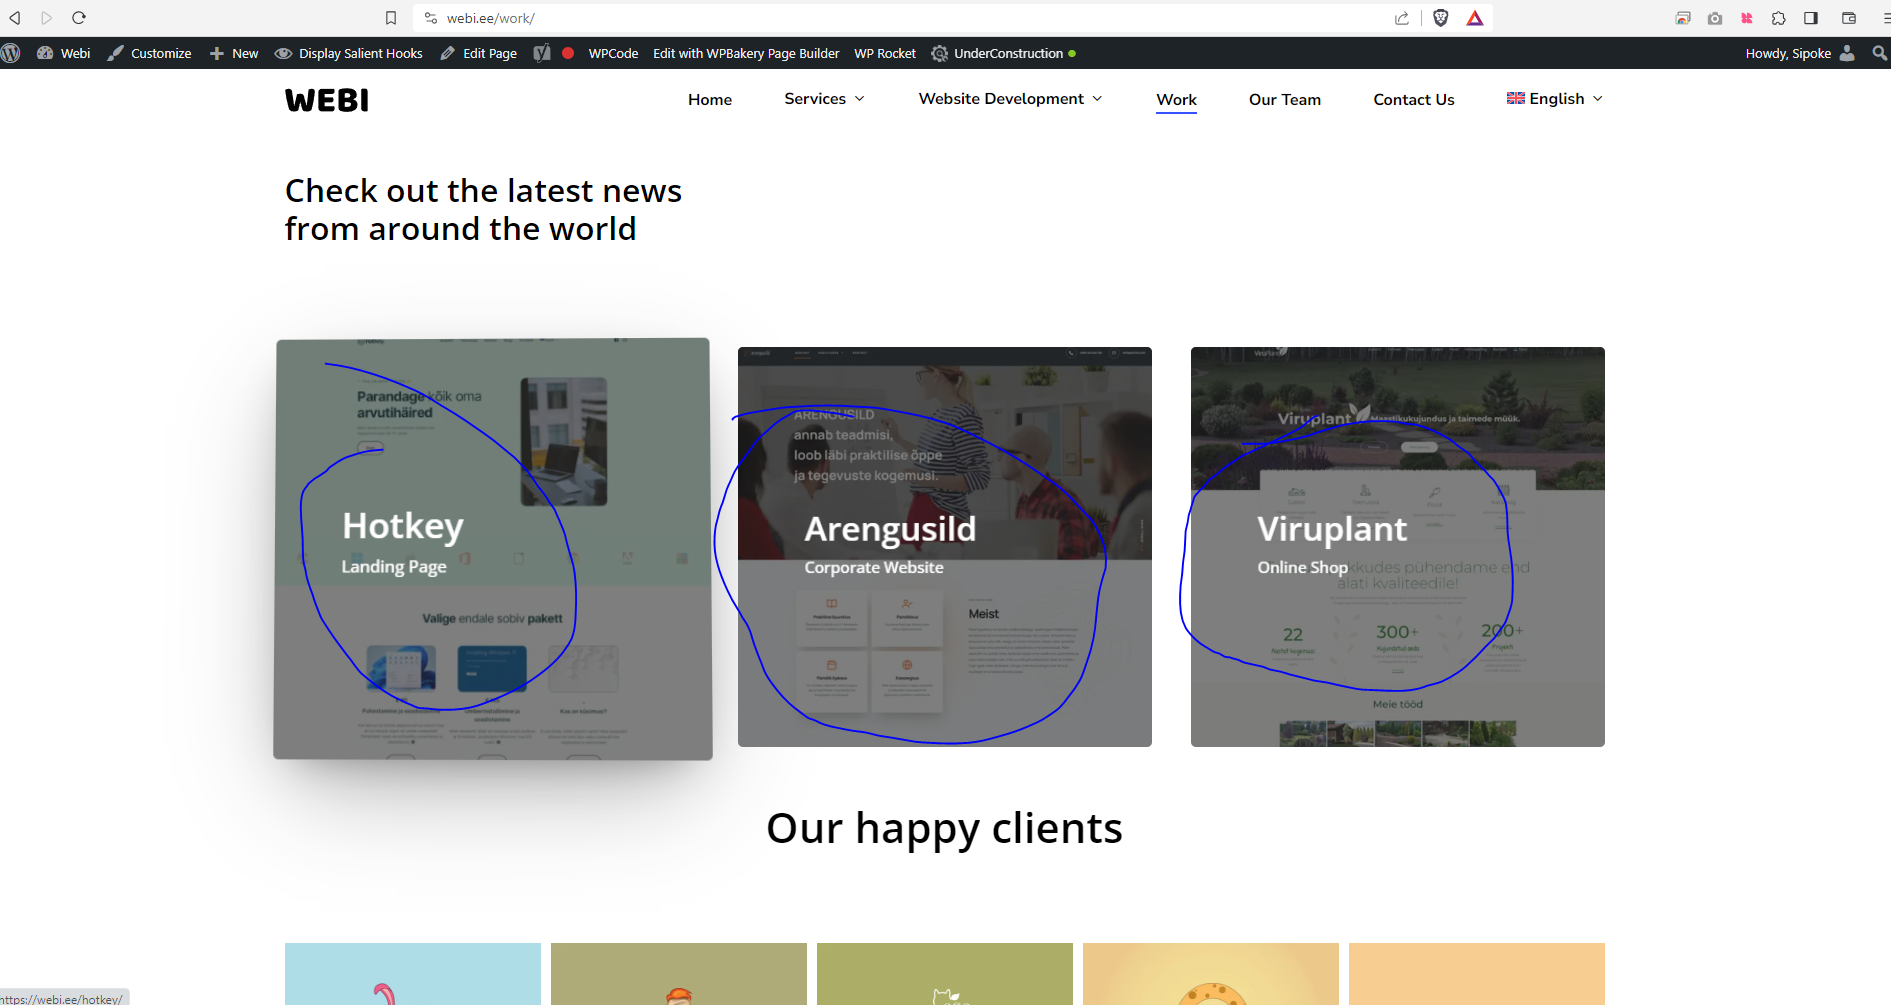Open the Brave Wallet icon
Viewport: 1891px width, 1005px height.
point(1849,18)
